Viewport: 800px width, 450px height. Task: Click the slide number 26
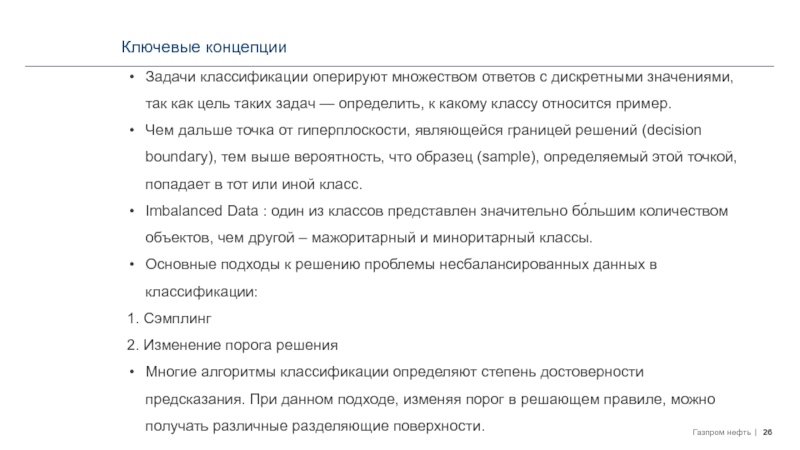pos(768,432)
